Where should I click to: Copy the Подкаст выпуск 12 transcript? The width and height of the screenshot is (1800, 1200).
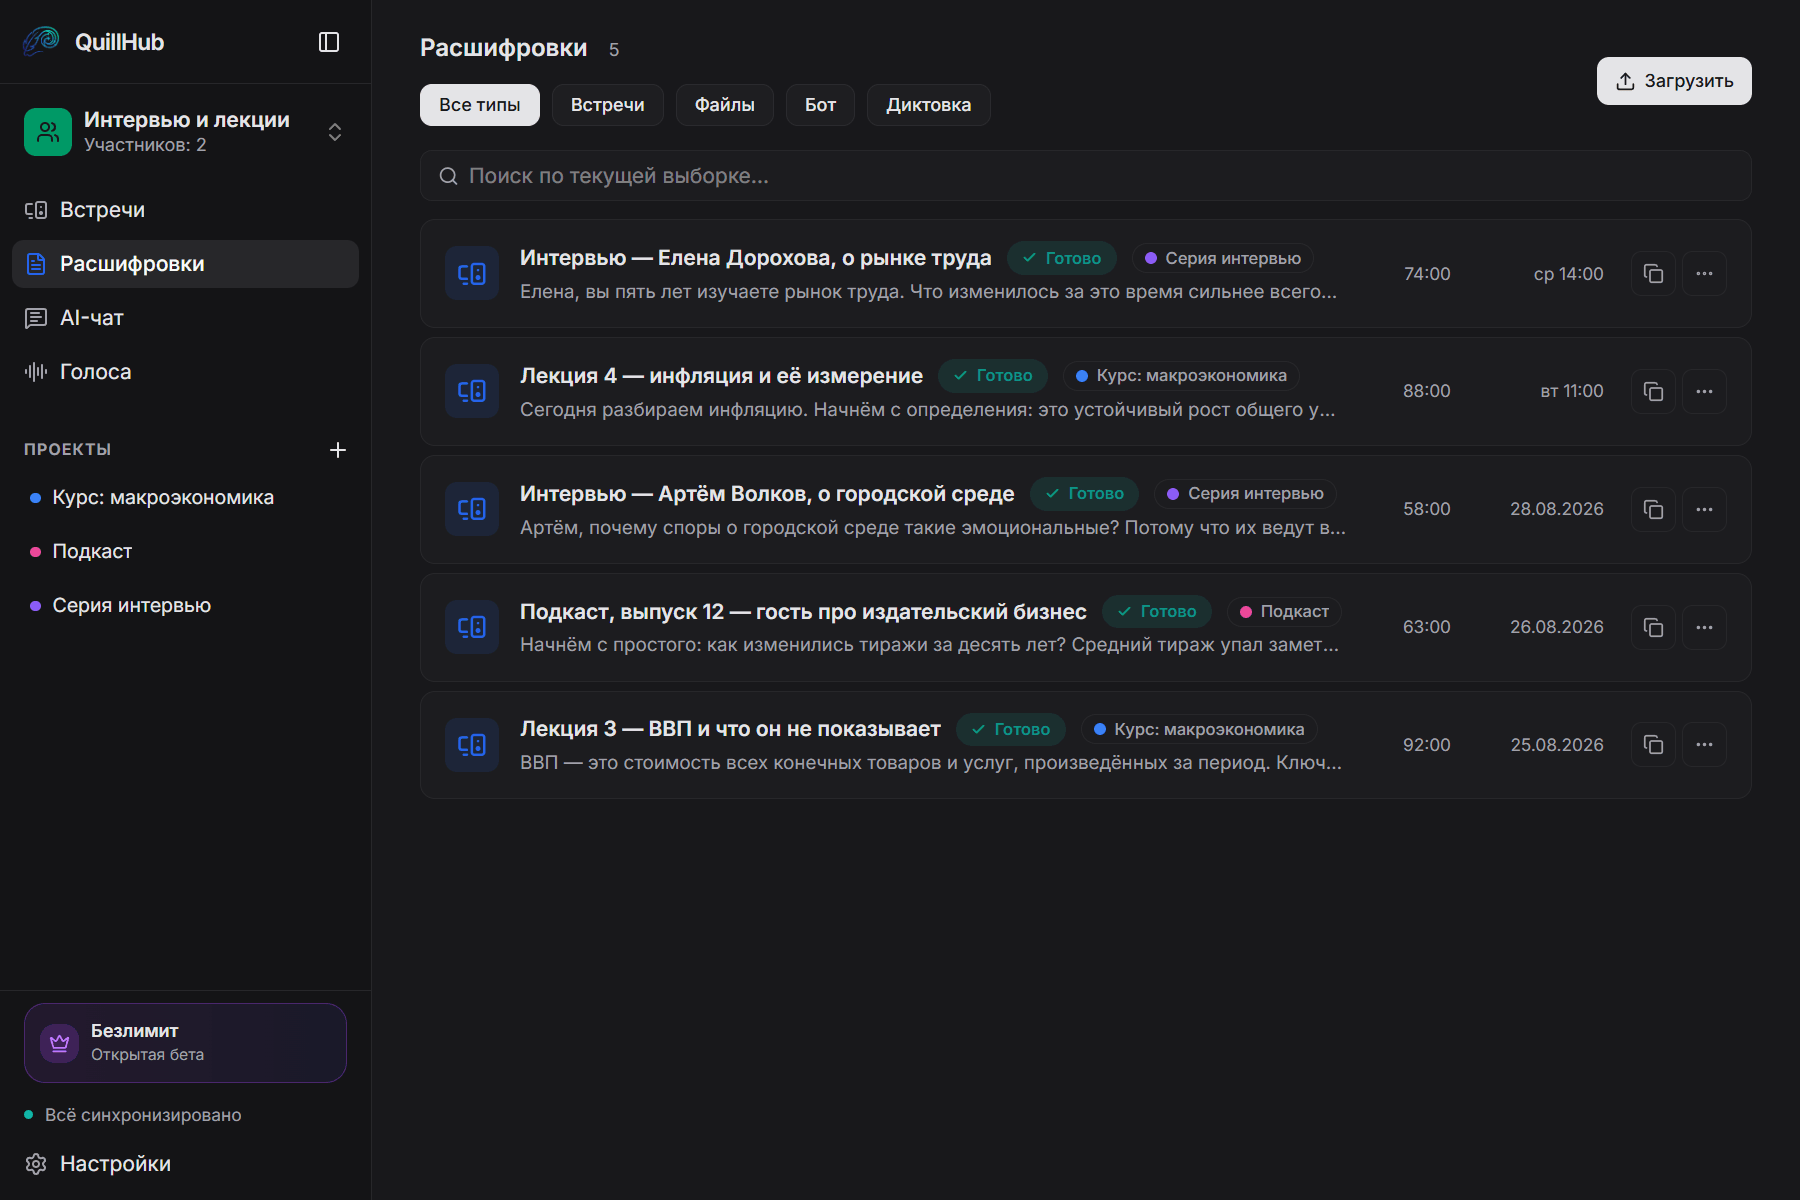coord(1653,627)
